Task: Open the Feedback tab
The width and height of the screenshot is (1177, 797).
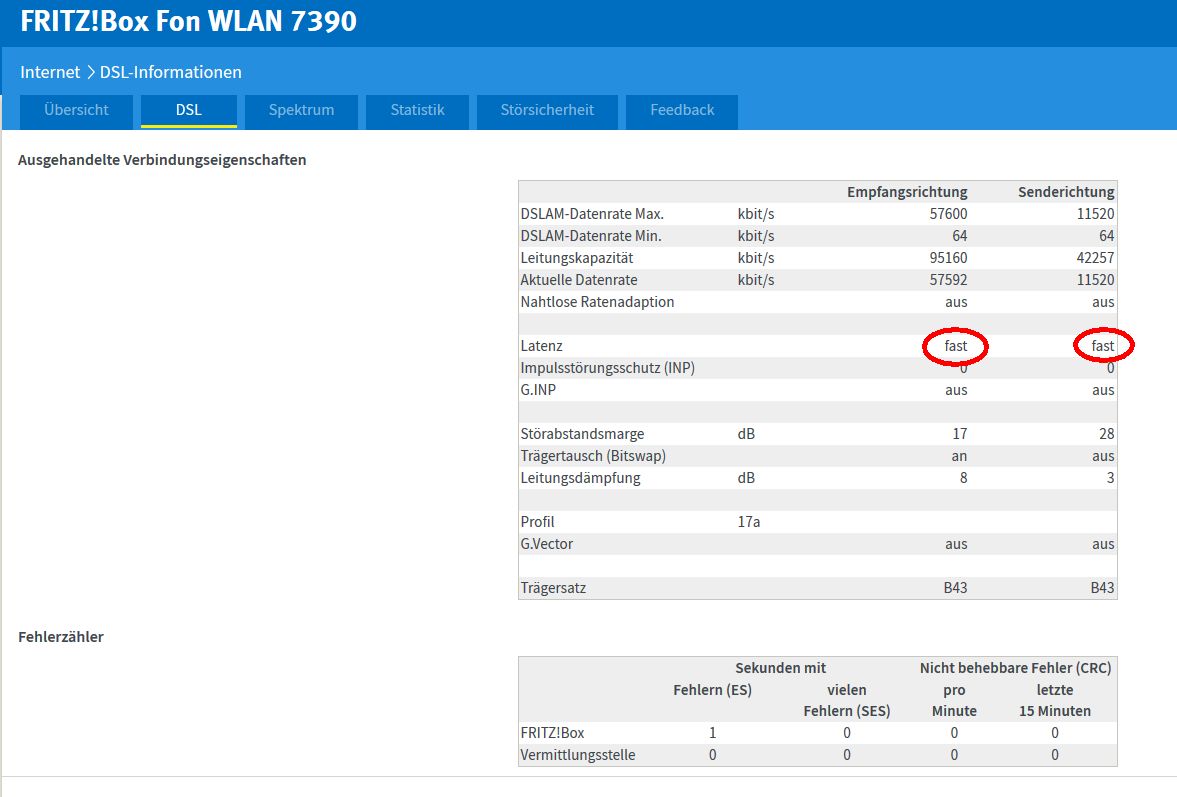Action: 682,110
